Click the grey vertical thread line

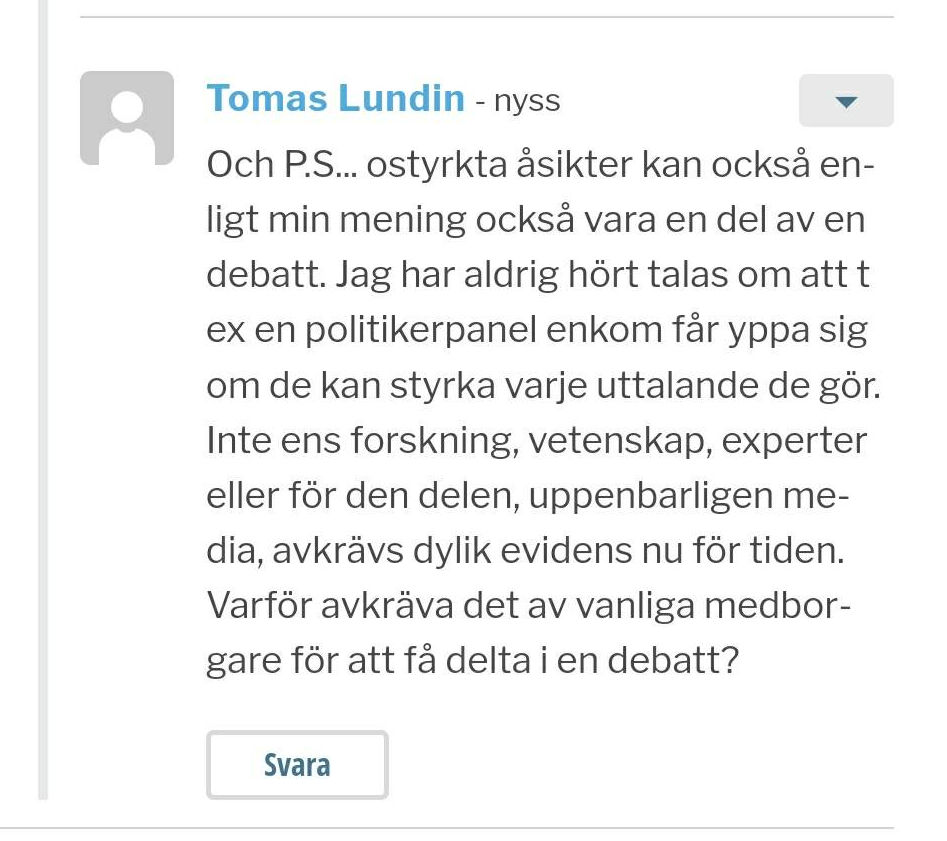pyautogui.click(x=43, y=400)
